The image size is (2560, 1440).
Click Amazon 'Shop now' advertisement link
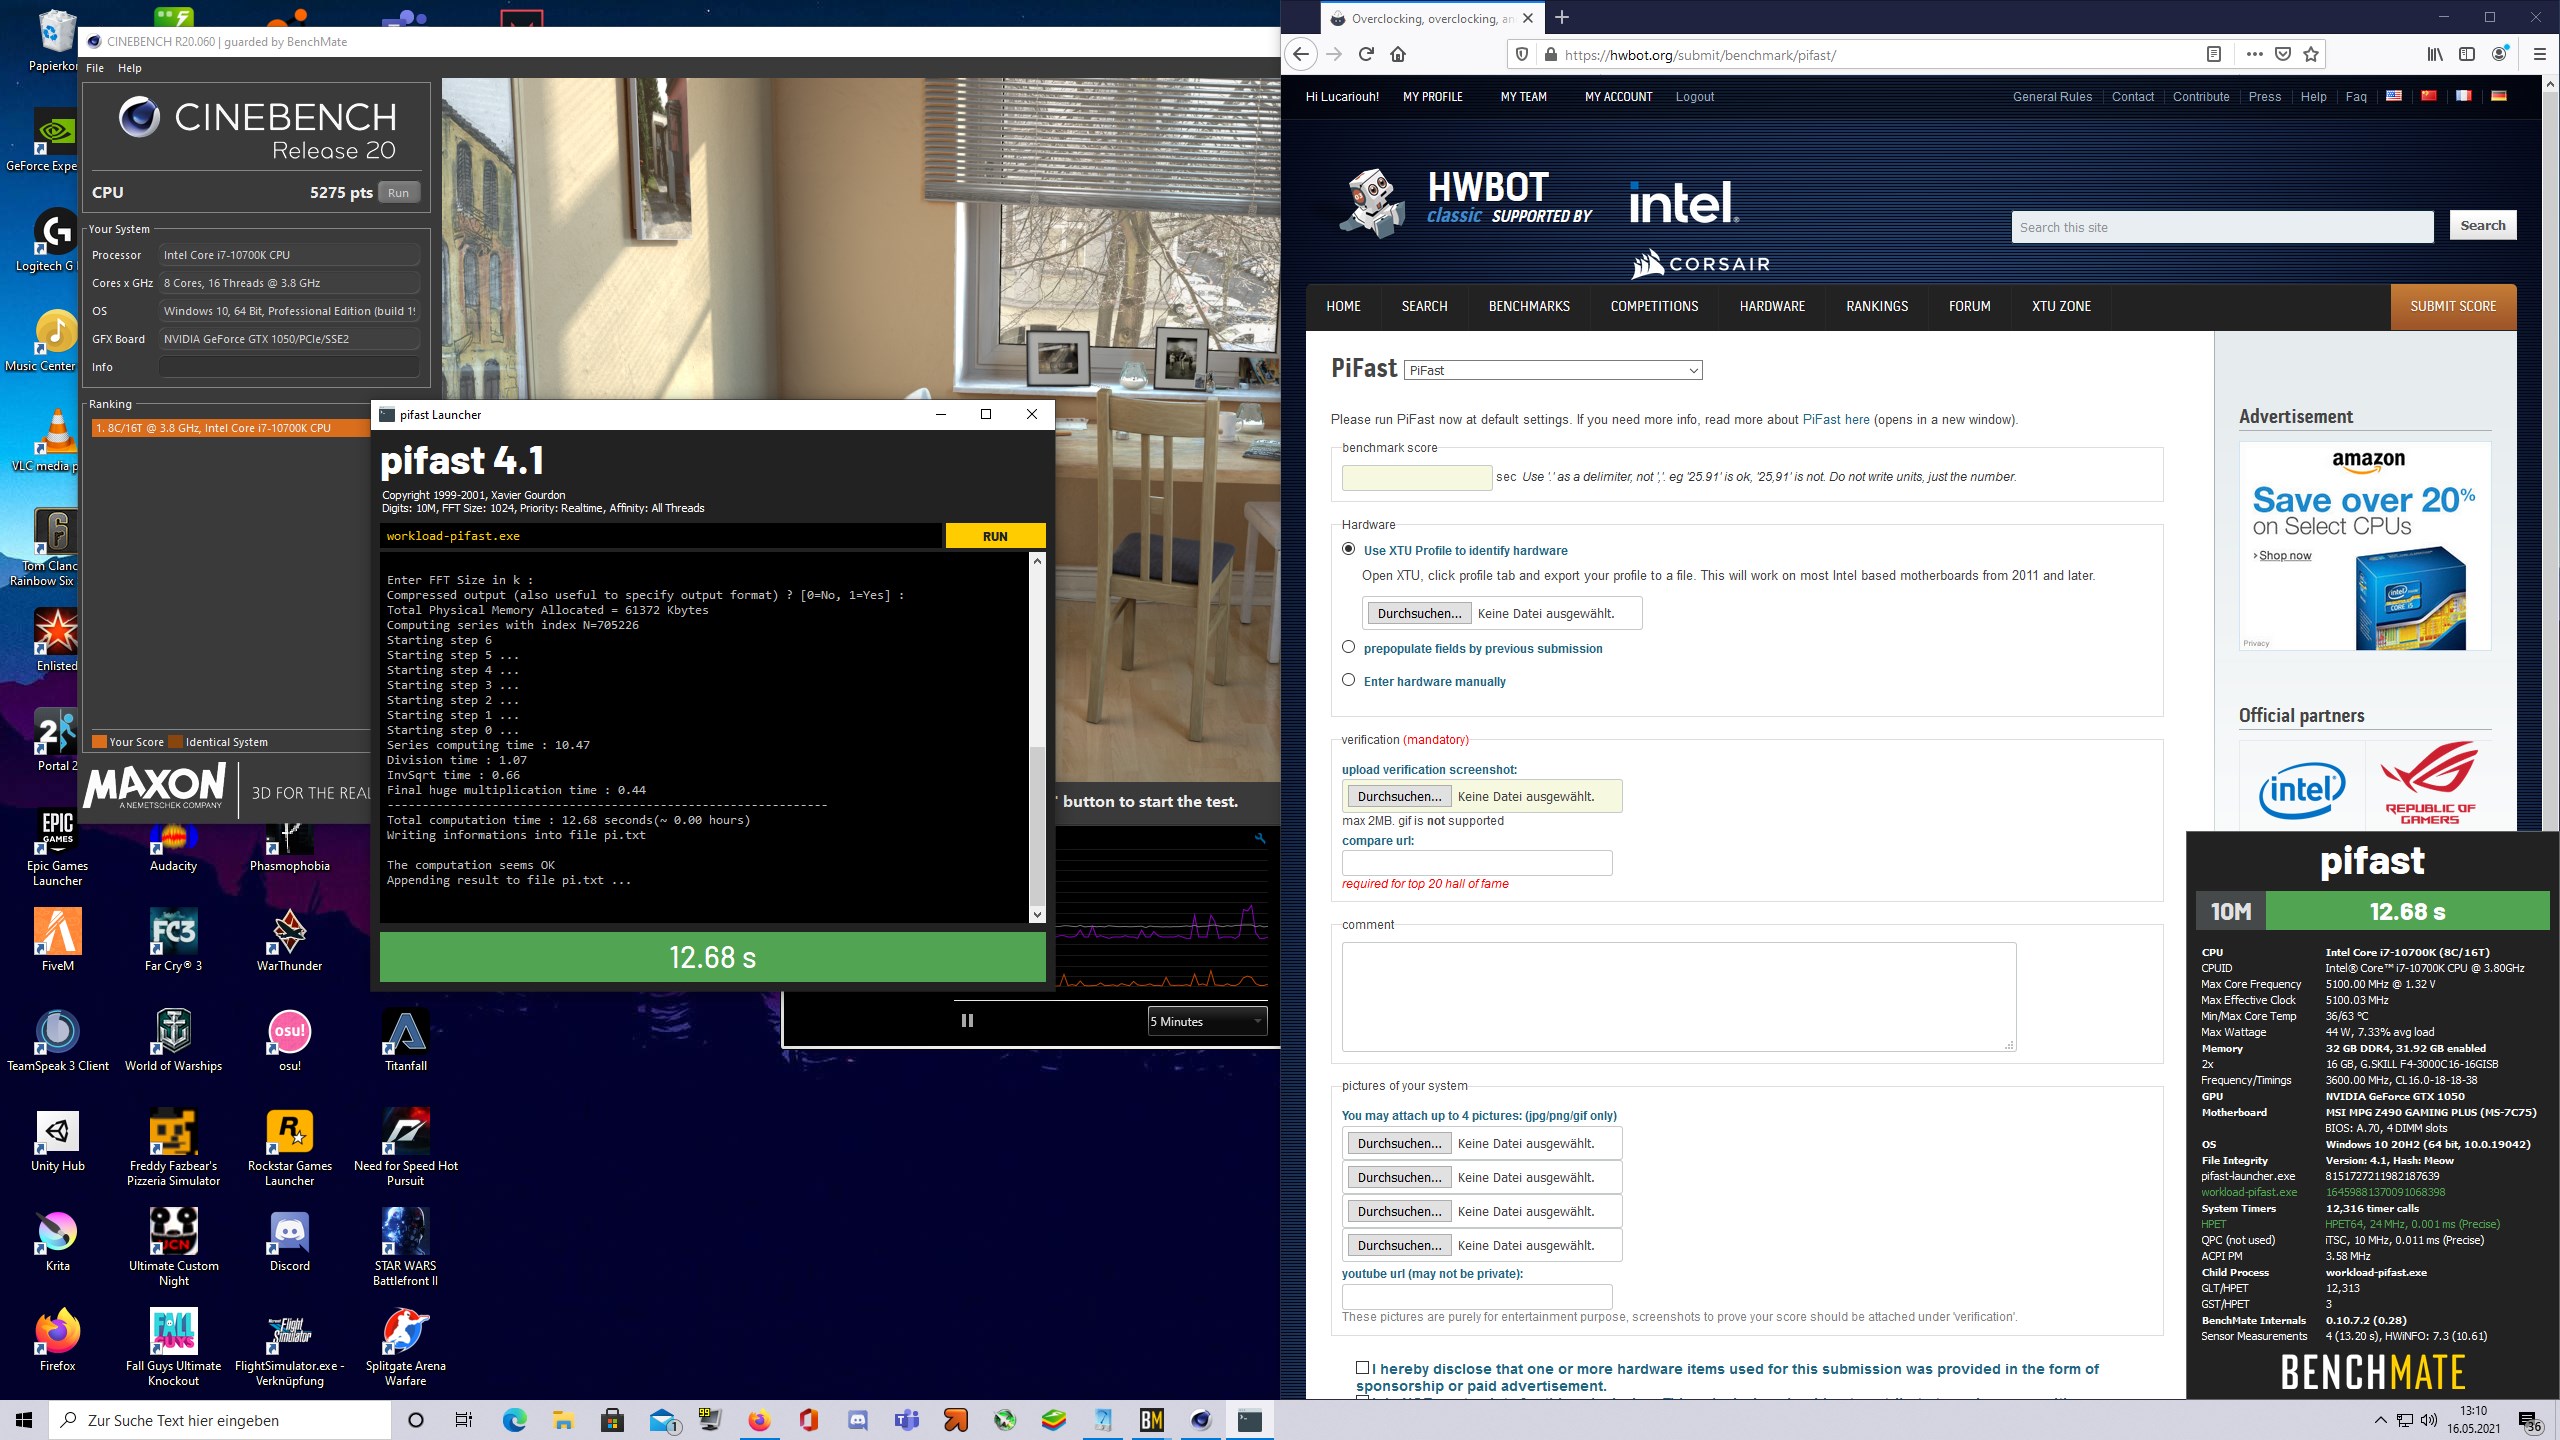pos(2283,555)
